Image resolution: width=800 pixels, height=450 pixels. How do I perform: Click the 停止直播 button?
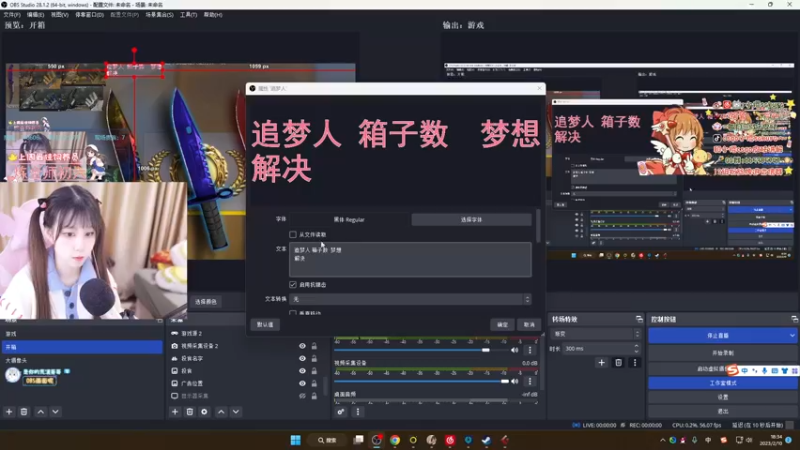click(x=718, y=336)
